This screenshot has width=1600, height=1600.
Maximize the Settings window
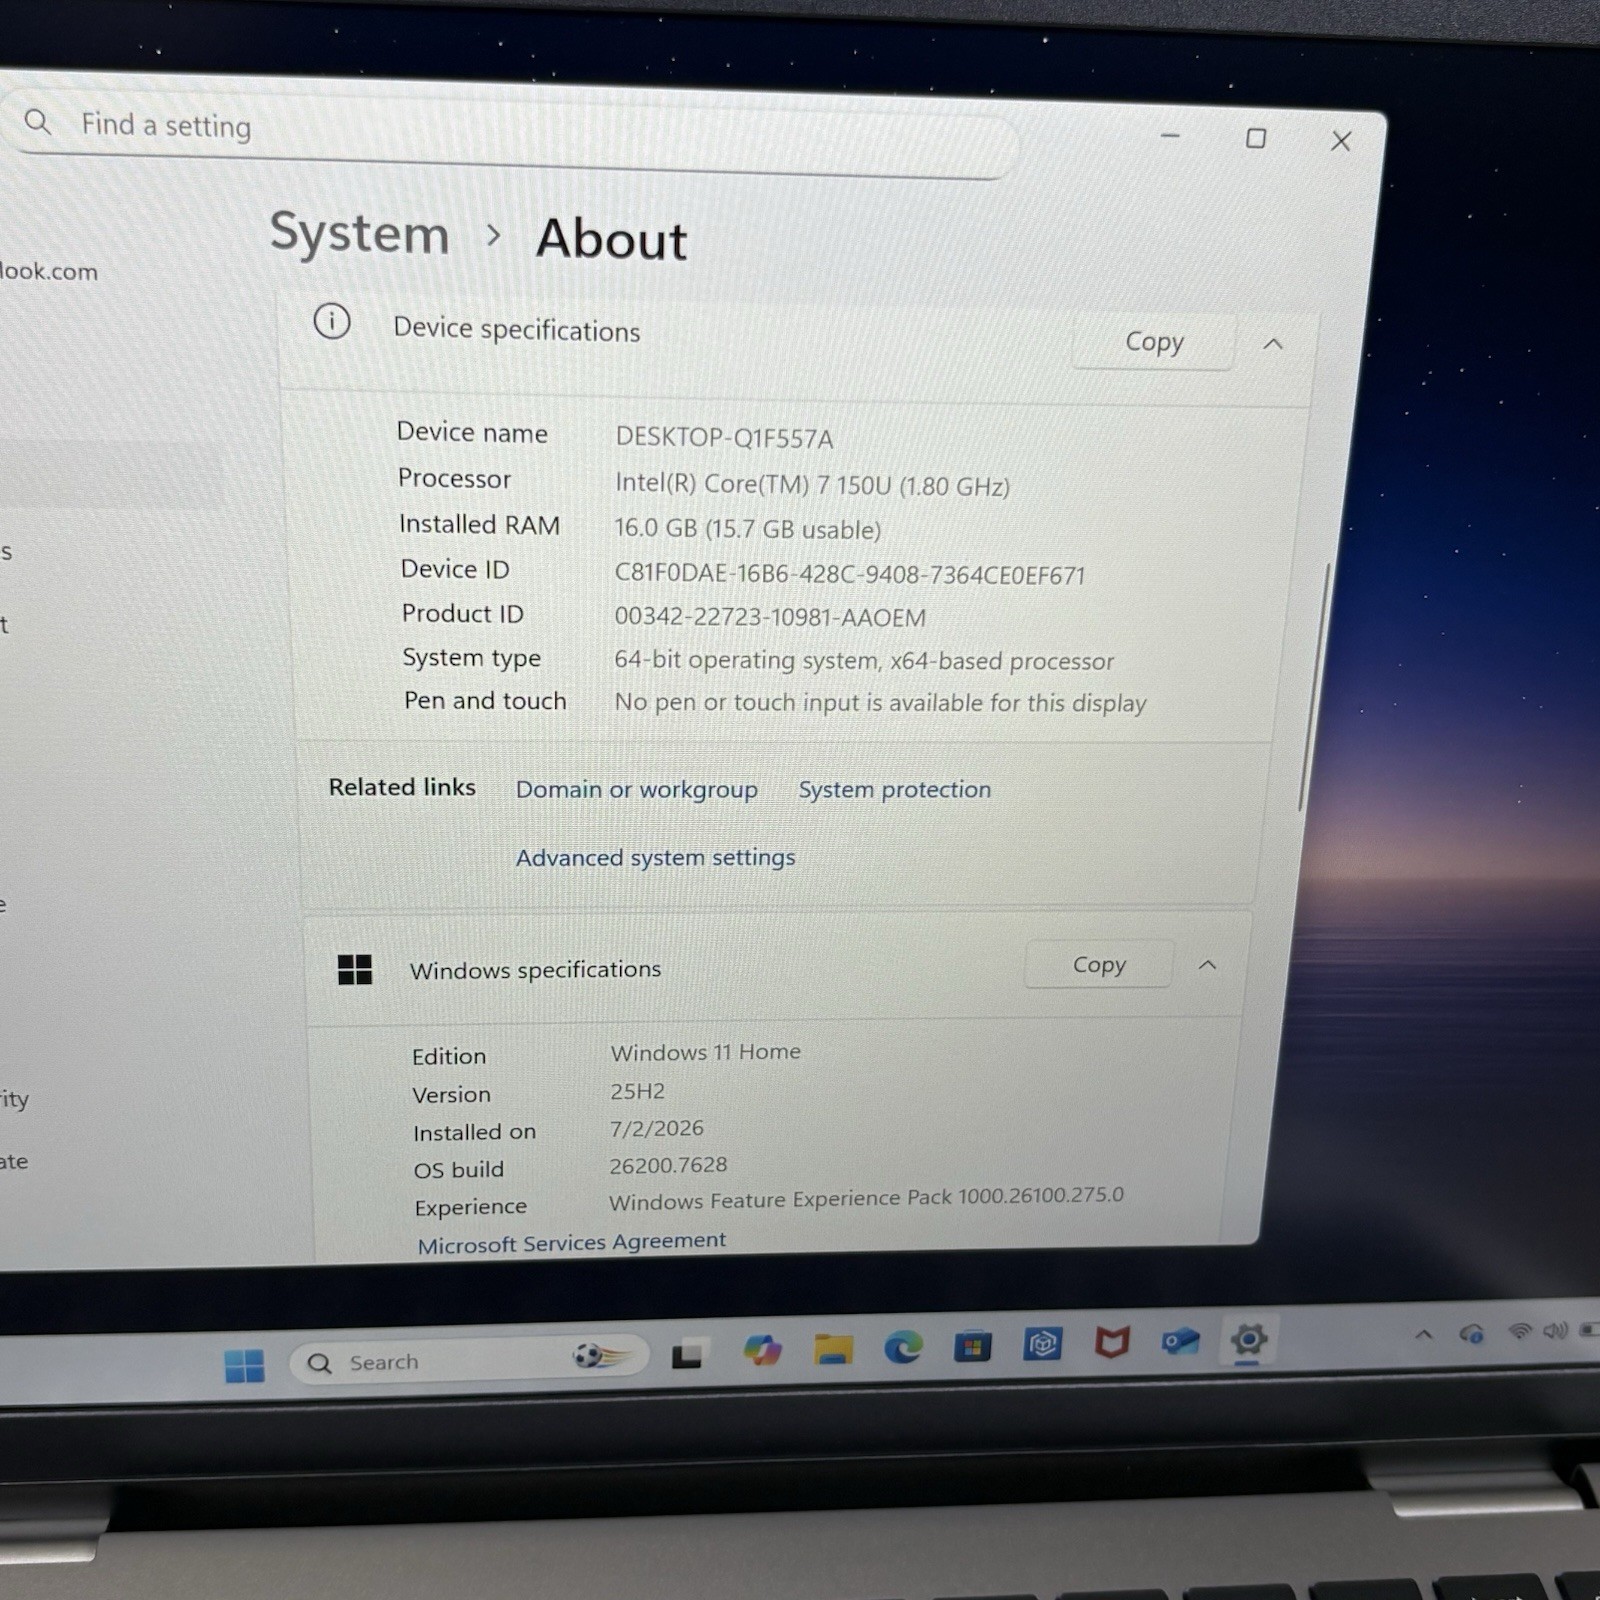[x=1256, y=138]
